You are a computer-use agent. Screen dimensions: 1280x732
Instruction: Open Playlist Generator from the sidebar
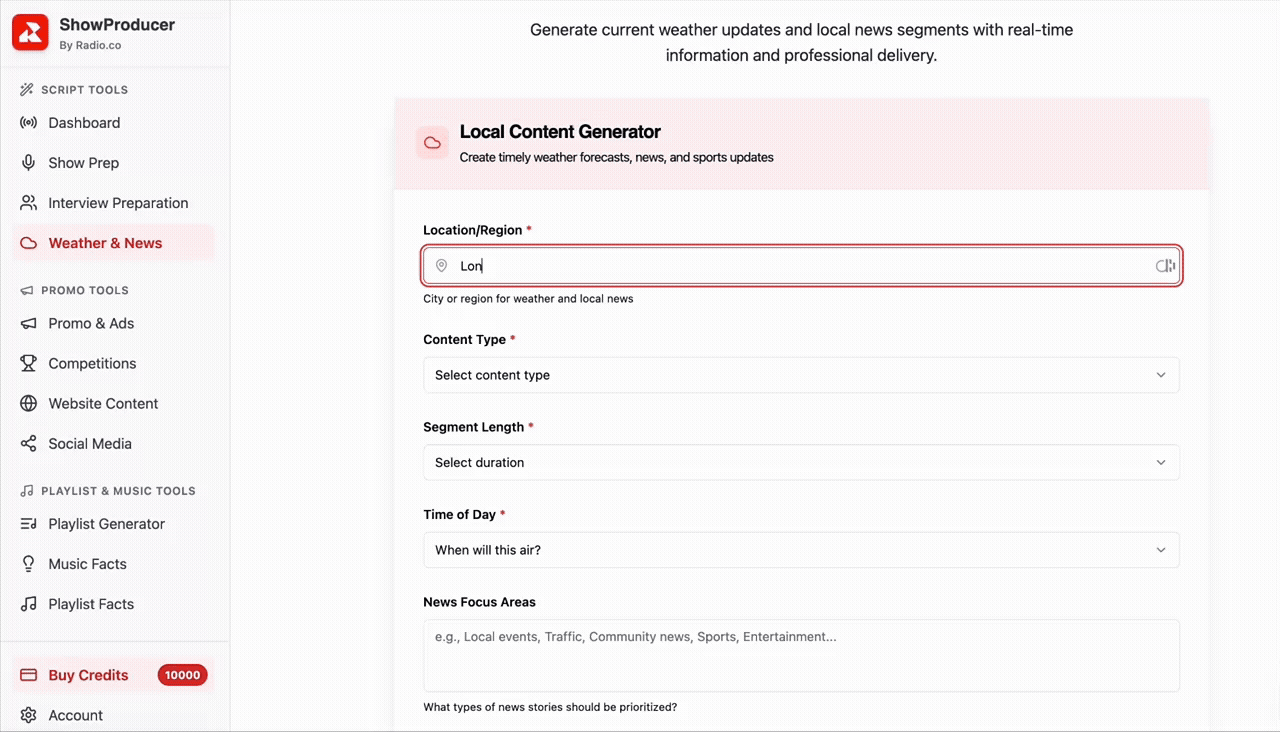pyautogui.click(x=106, y=524)
